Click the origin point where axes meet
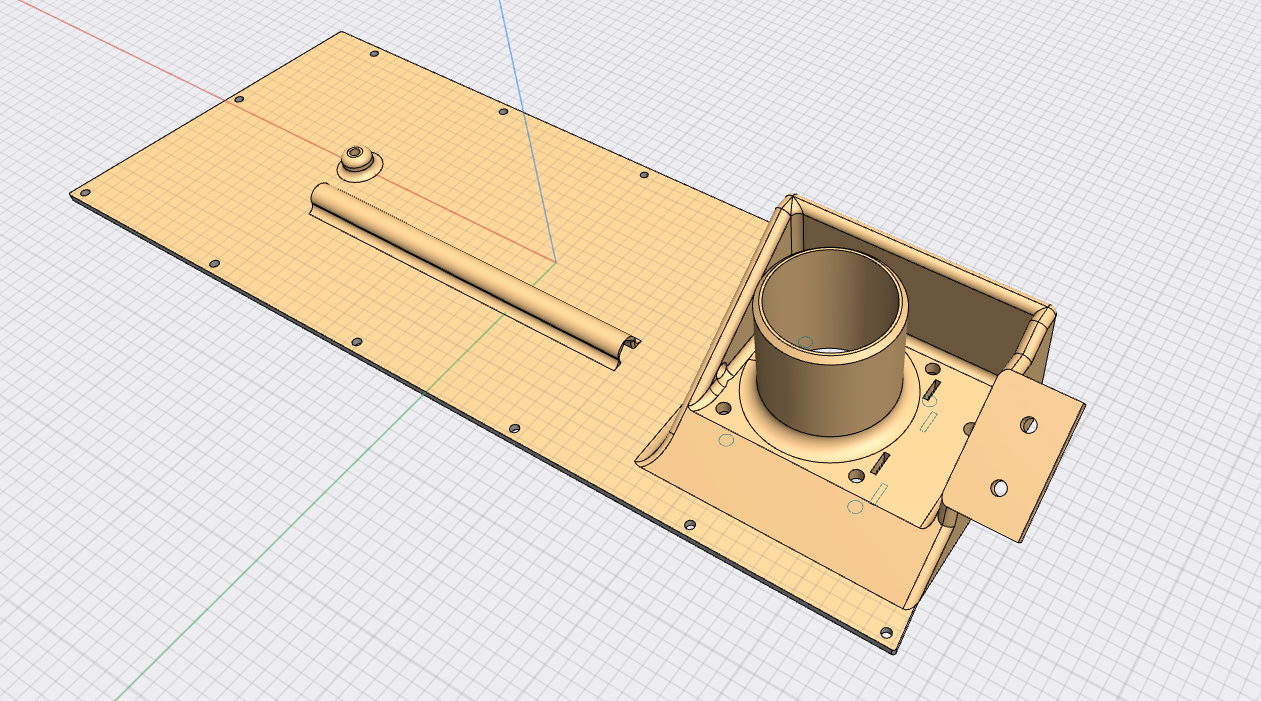Viewport: 1261px width, 701px height. coord(553,262)
